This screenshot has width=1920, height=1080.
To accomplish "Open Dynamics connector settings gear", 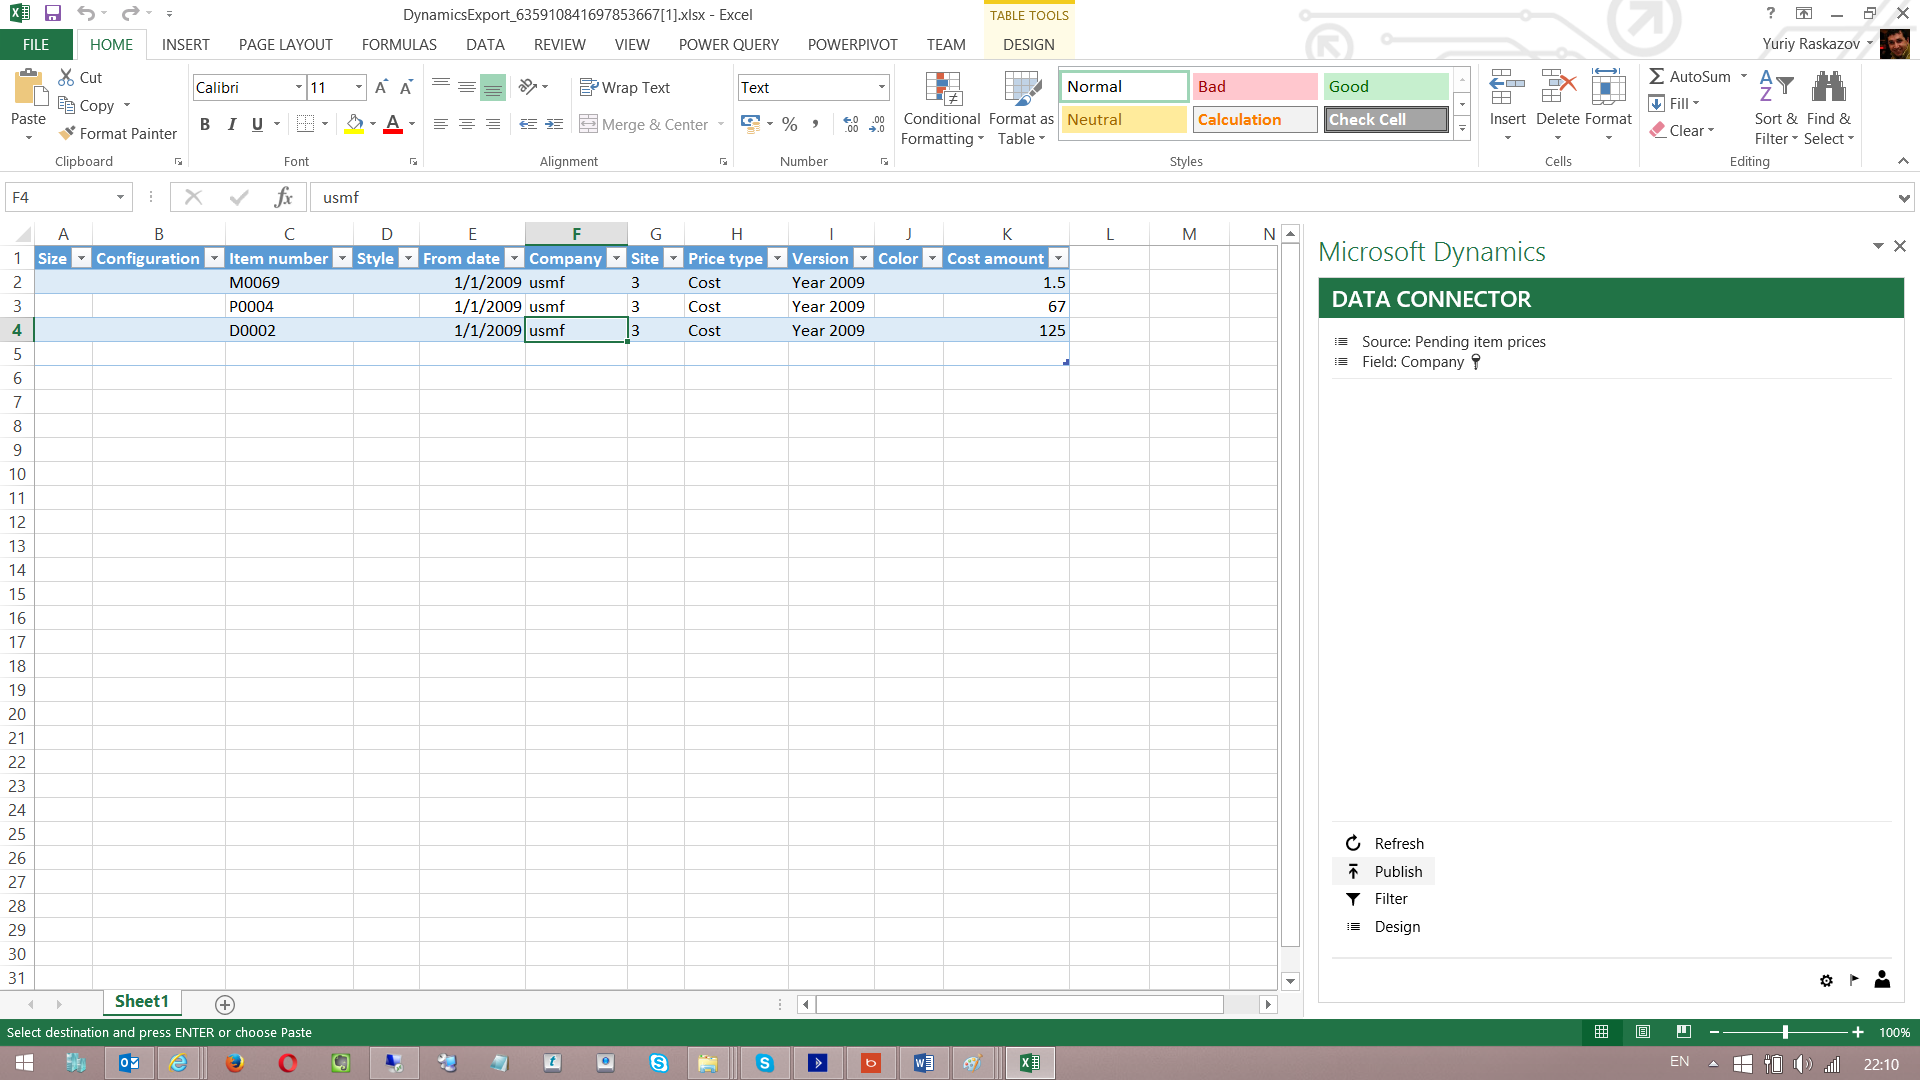I will [1826, 980].
